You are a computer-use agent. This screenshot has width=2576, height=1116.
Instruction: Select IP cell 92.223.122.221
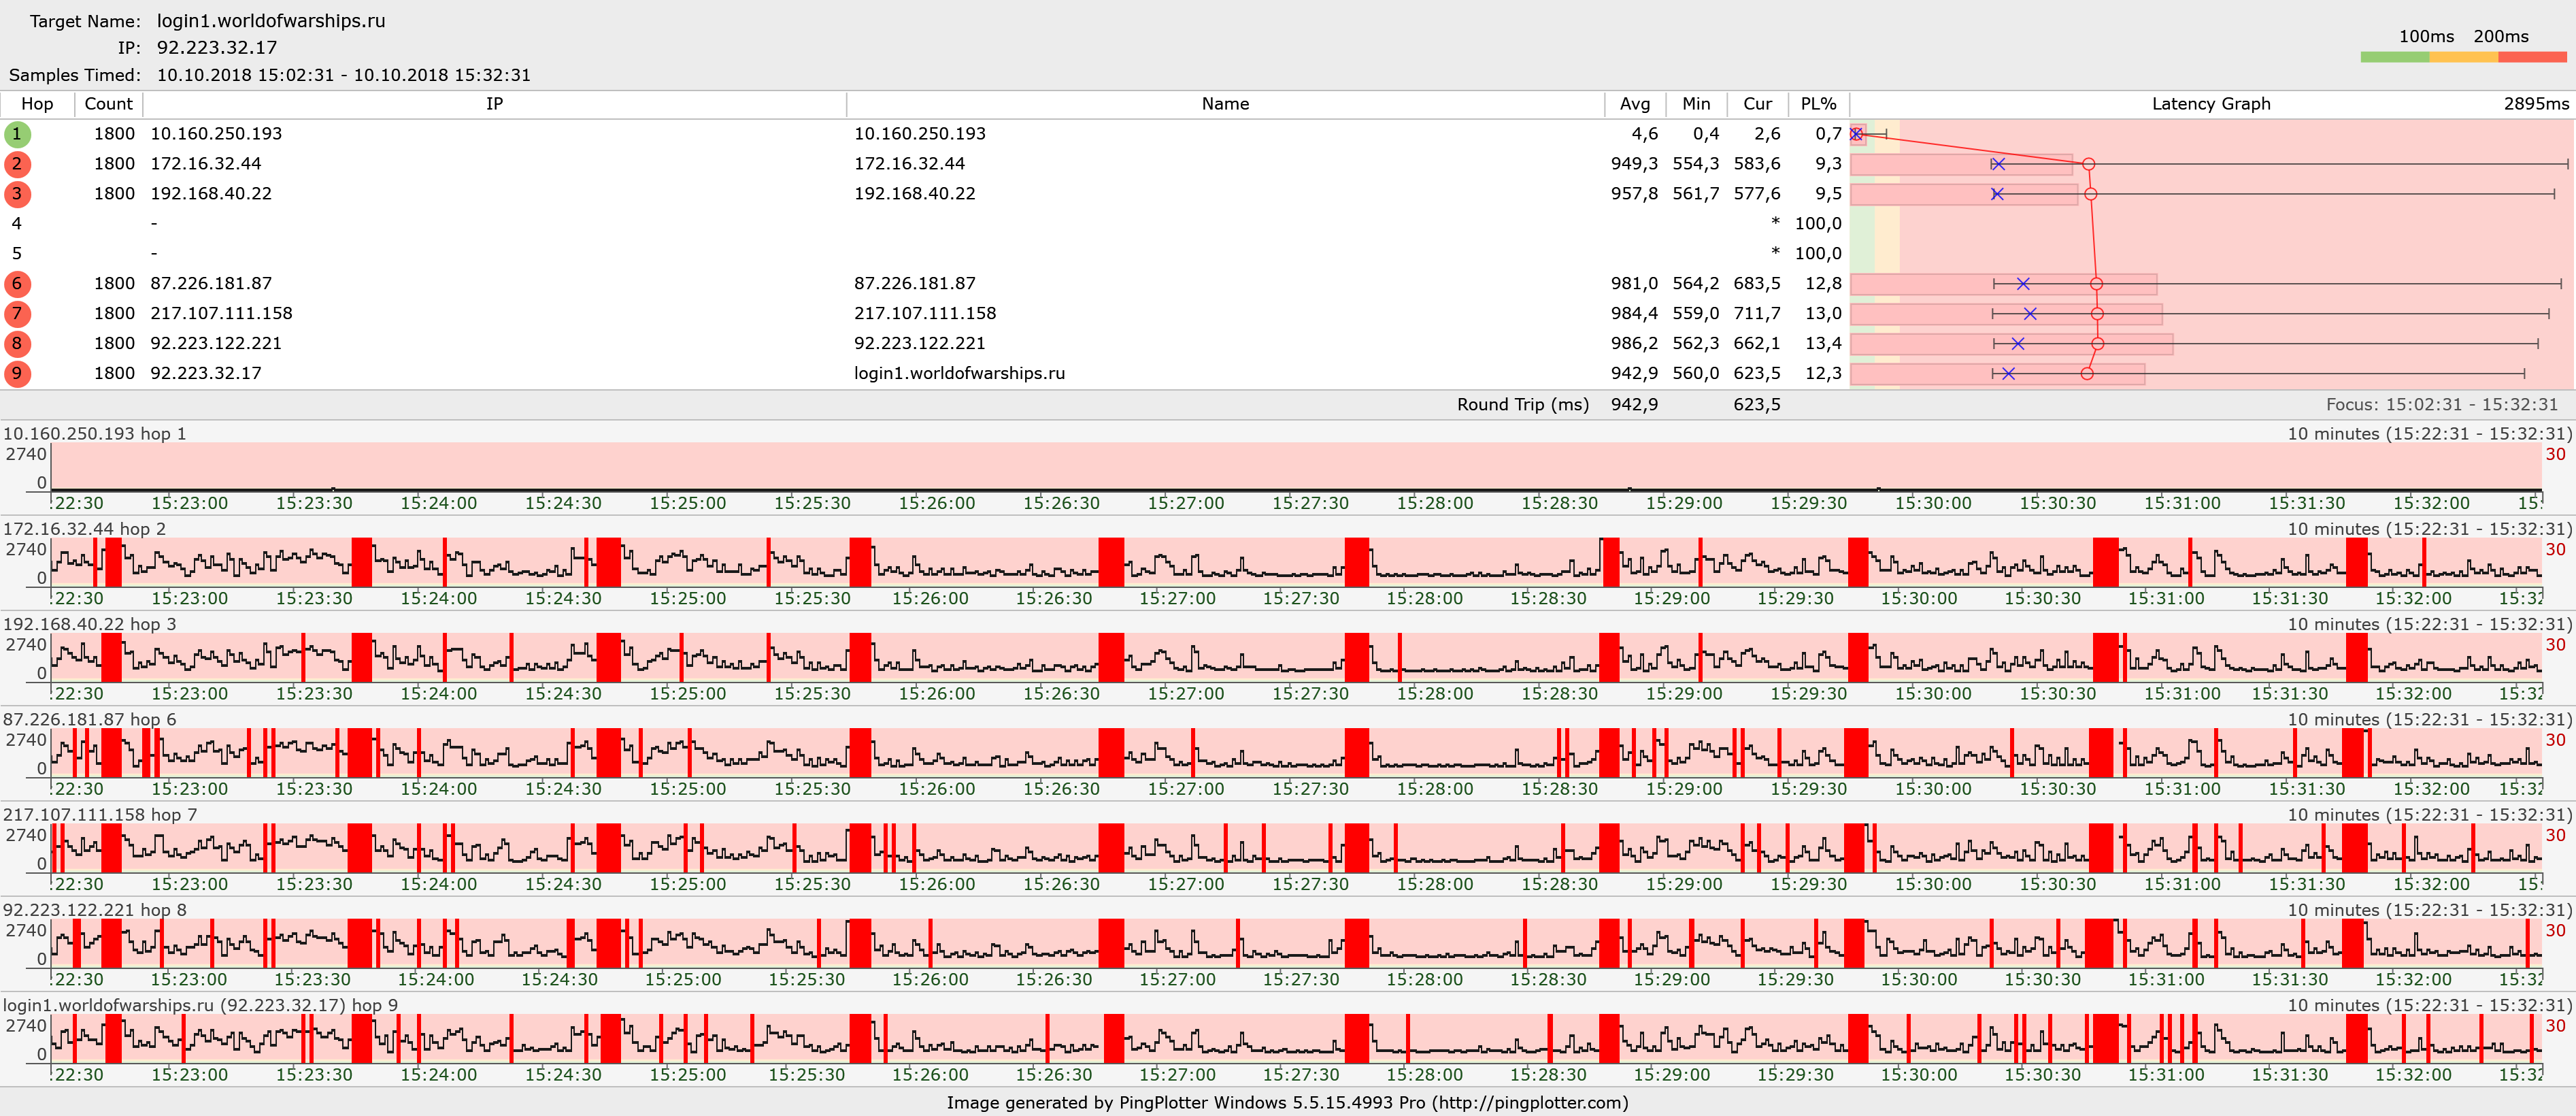216,344
